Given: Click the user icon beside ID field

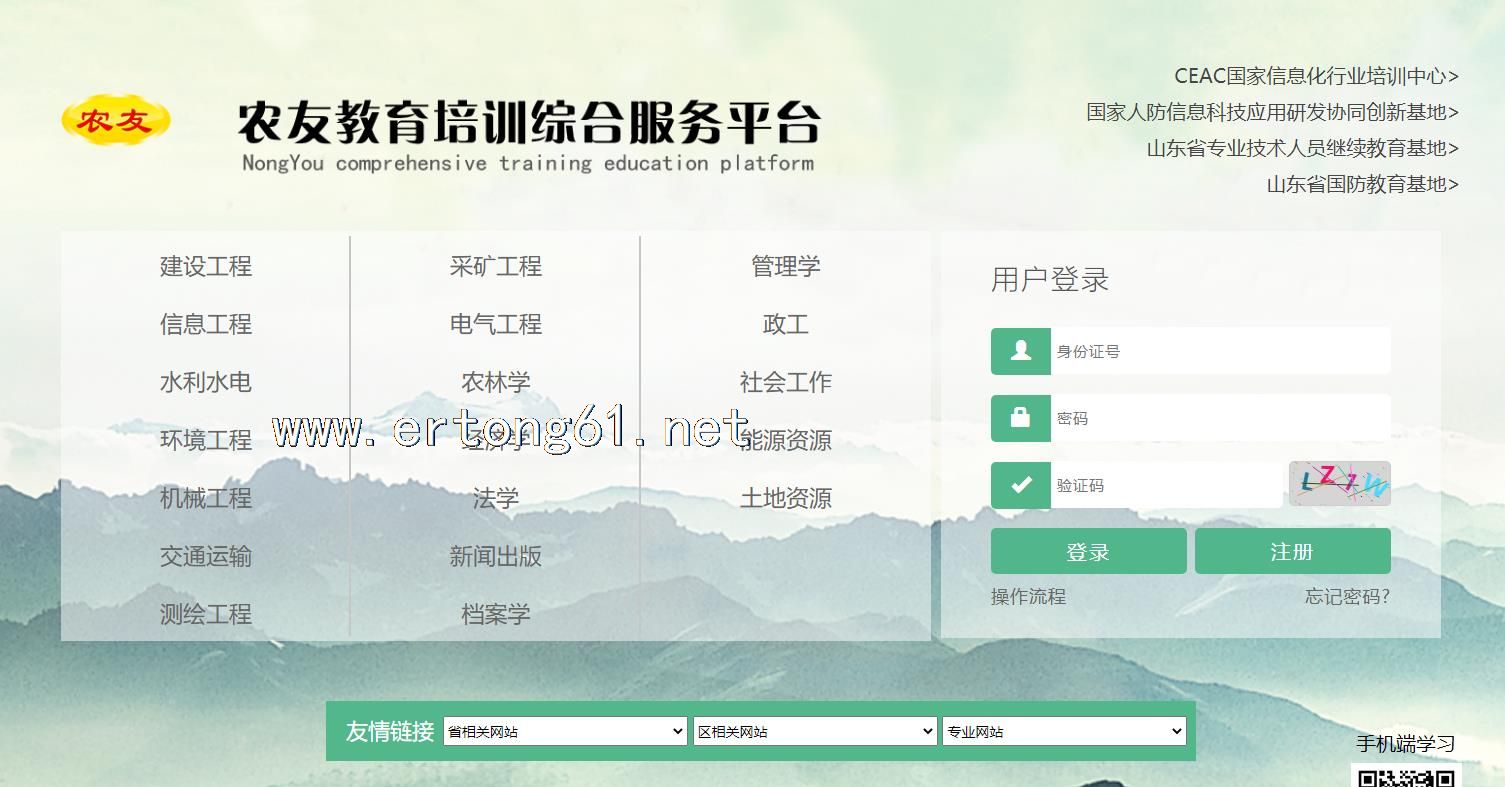Looking at the screenshot, I should point(1020,351).
